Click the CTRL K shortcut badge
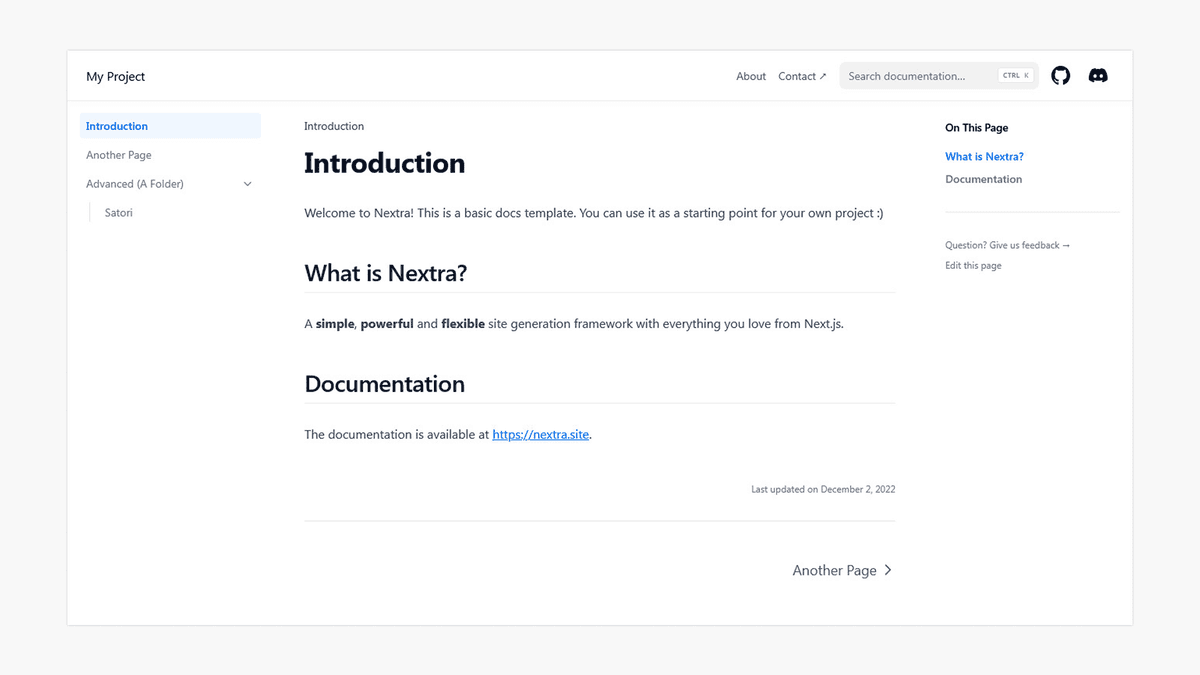Viewport: 1200px width, 675px height. click(1014, 74)
